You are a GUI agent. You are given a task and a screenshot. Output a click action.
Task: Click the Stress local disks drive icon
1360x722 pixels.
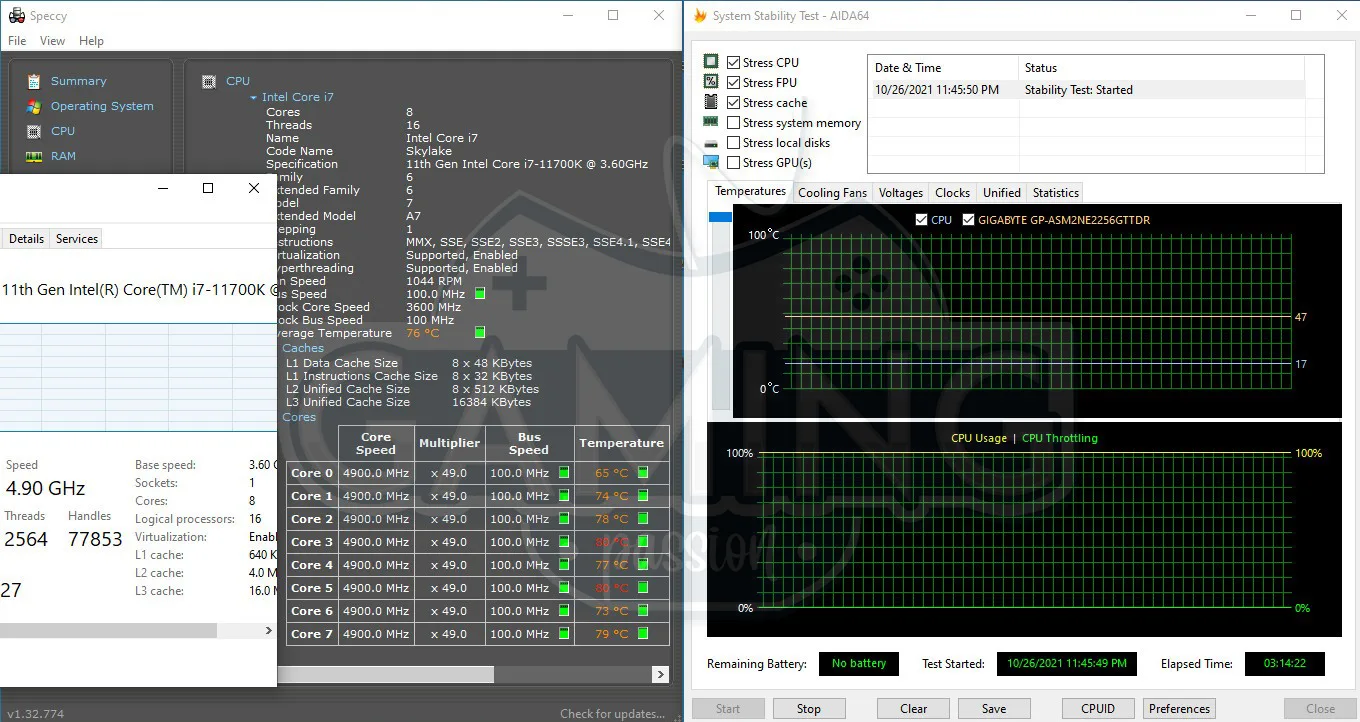[711, 143]
